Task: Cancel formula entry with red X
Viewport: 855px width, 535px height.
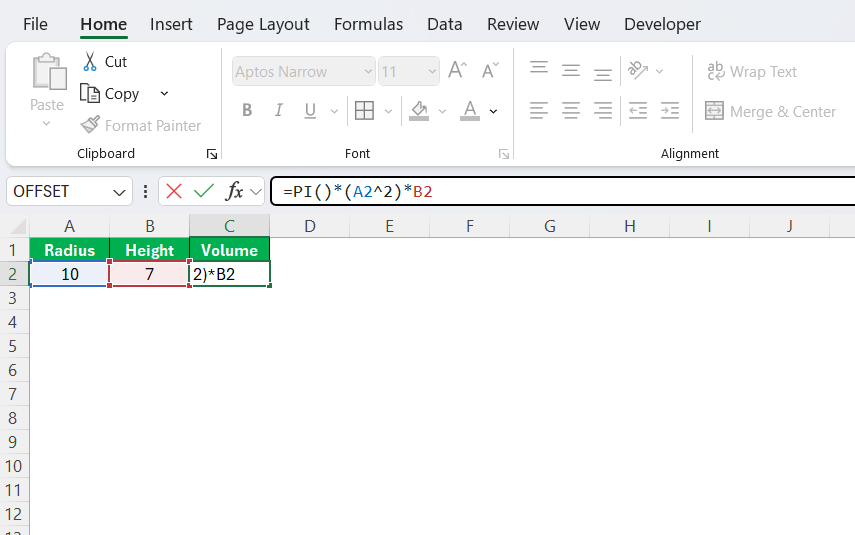Action: point(174,191)
